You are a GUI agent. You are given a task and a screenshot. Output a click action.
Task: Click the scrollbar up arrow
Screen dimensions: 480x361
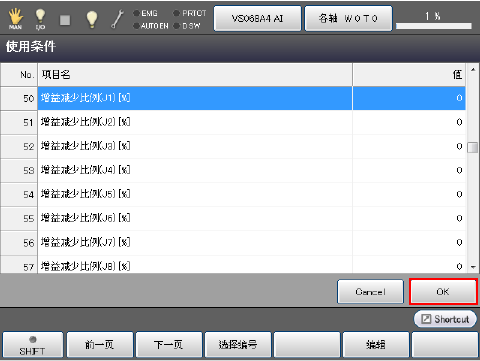pos(473,70)
